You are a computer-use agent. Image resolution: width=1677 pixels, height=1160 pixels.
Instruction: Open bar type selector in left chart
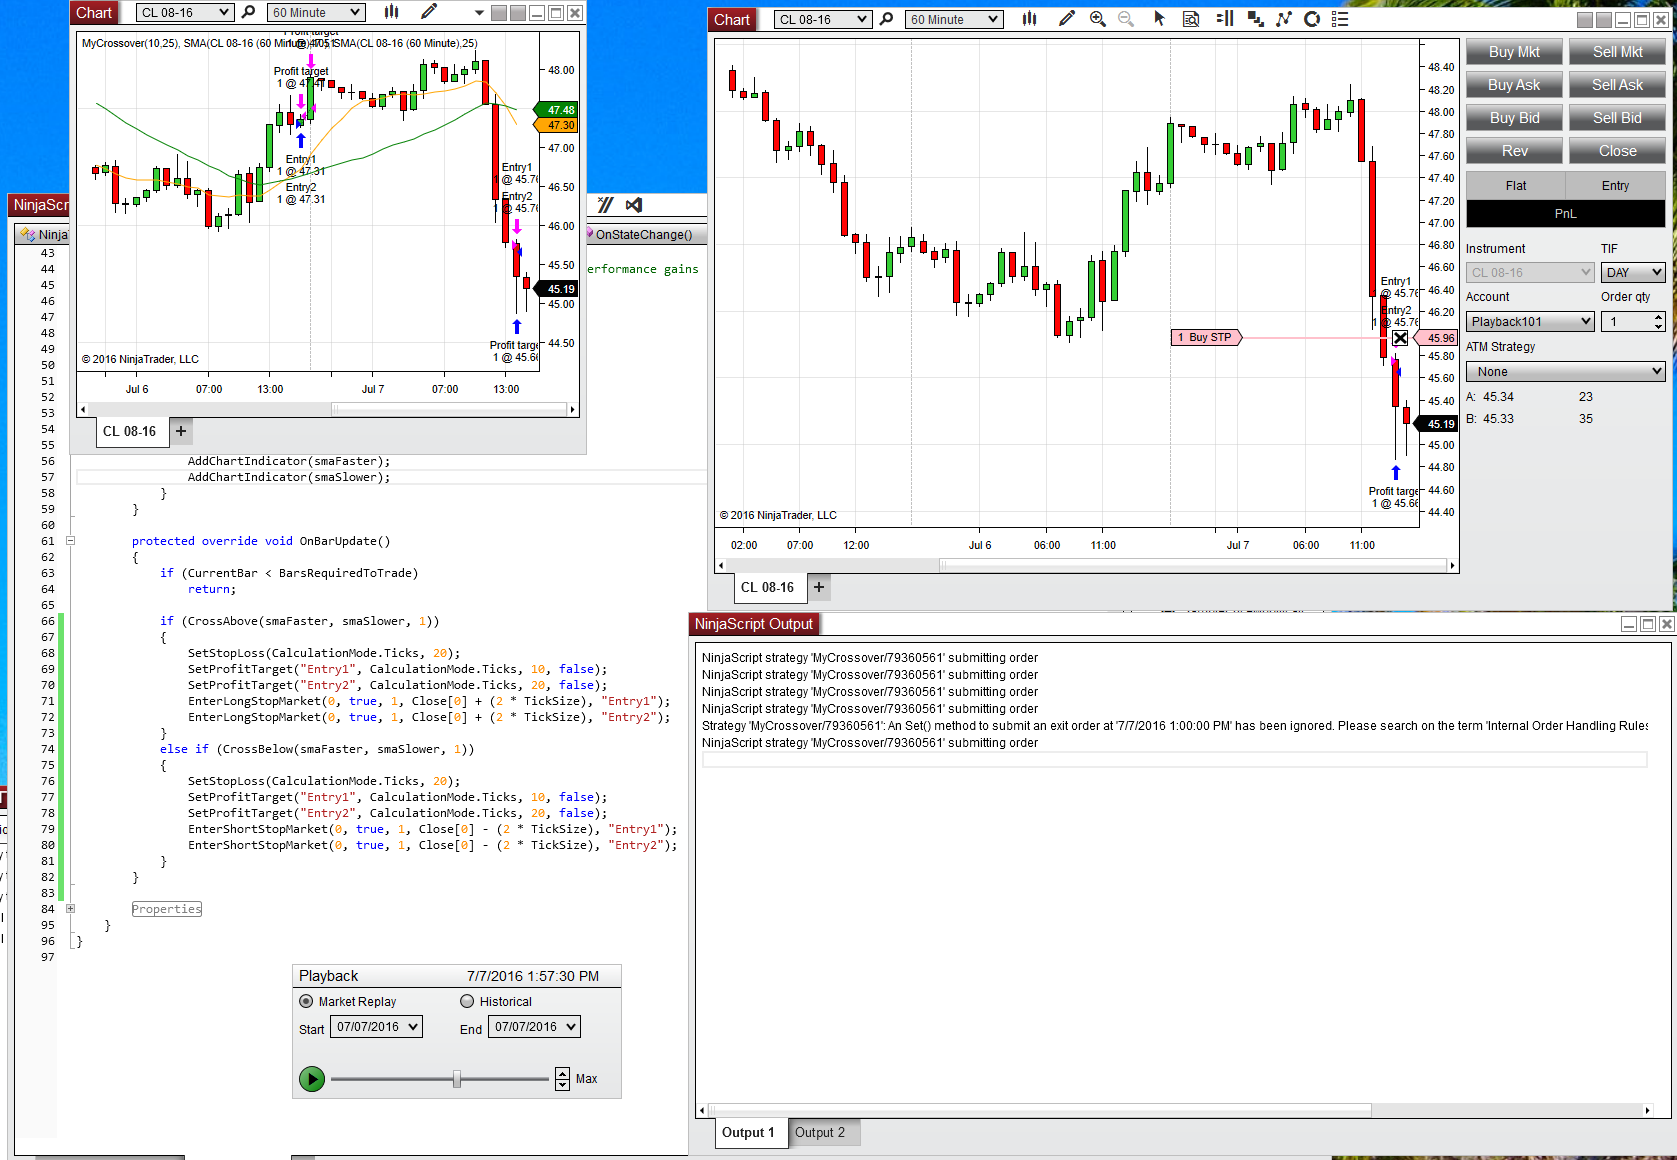tap(392, 12)
